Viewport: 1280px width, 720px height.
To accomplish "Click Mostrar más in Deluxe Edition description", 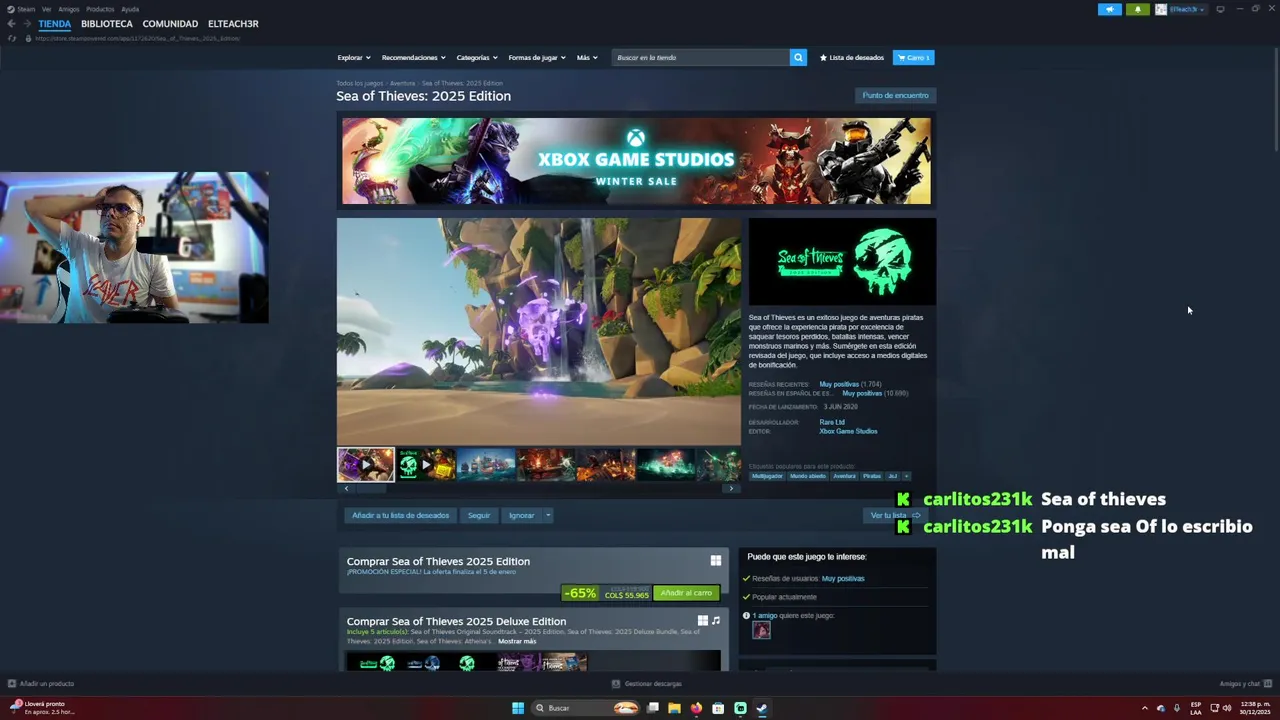I will (517, 642).
